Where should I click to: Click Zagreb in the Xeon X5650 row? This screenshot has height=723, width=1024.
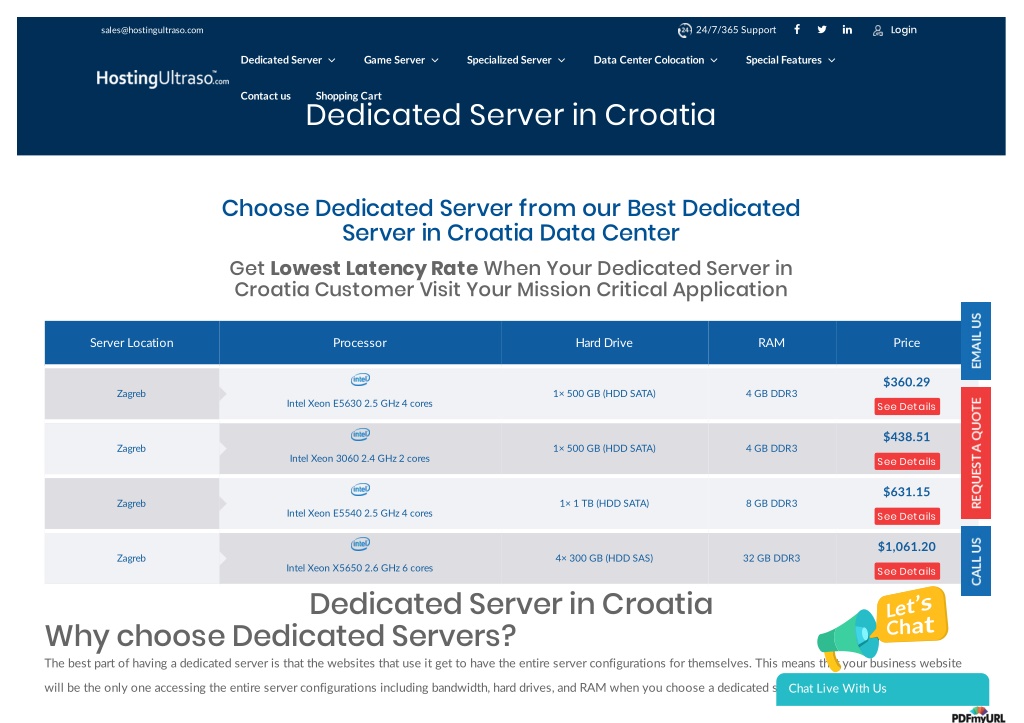(131, 558)
